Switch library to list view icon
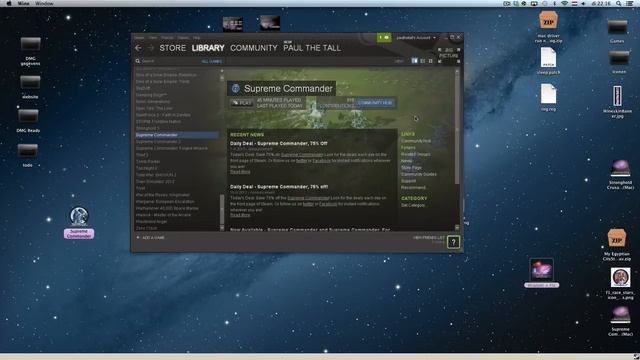 (422, 61)
